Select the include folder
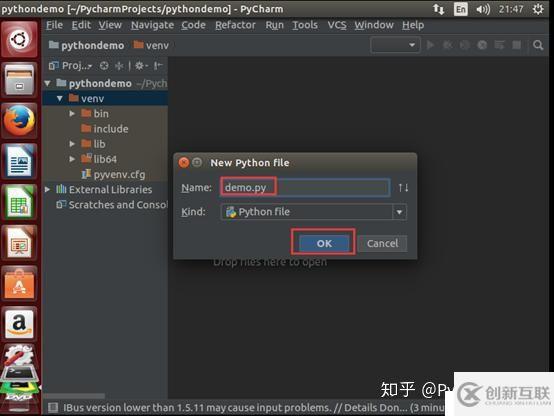The width and height of the screenshot is (554, 416). [x=105, y=129]
